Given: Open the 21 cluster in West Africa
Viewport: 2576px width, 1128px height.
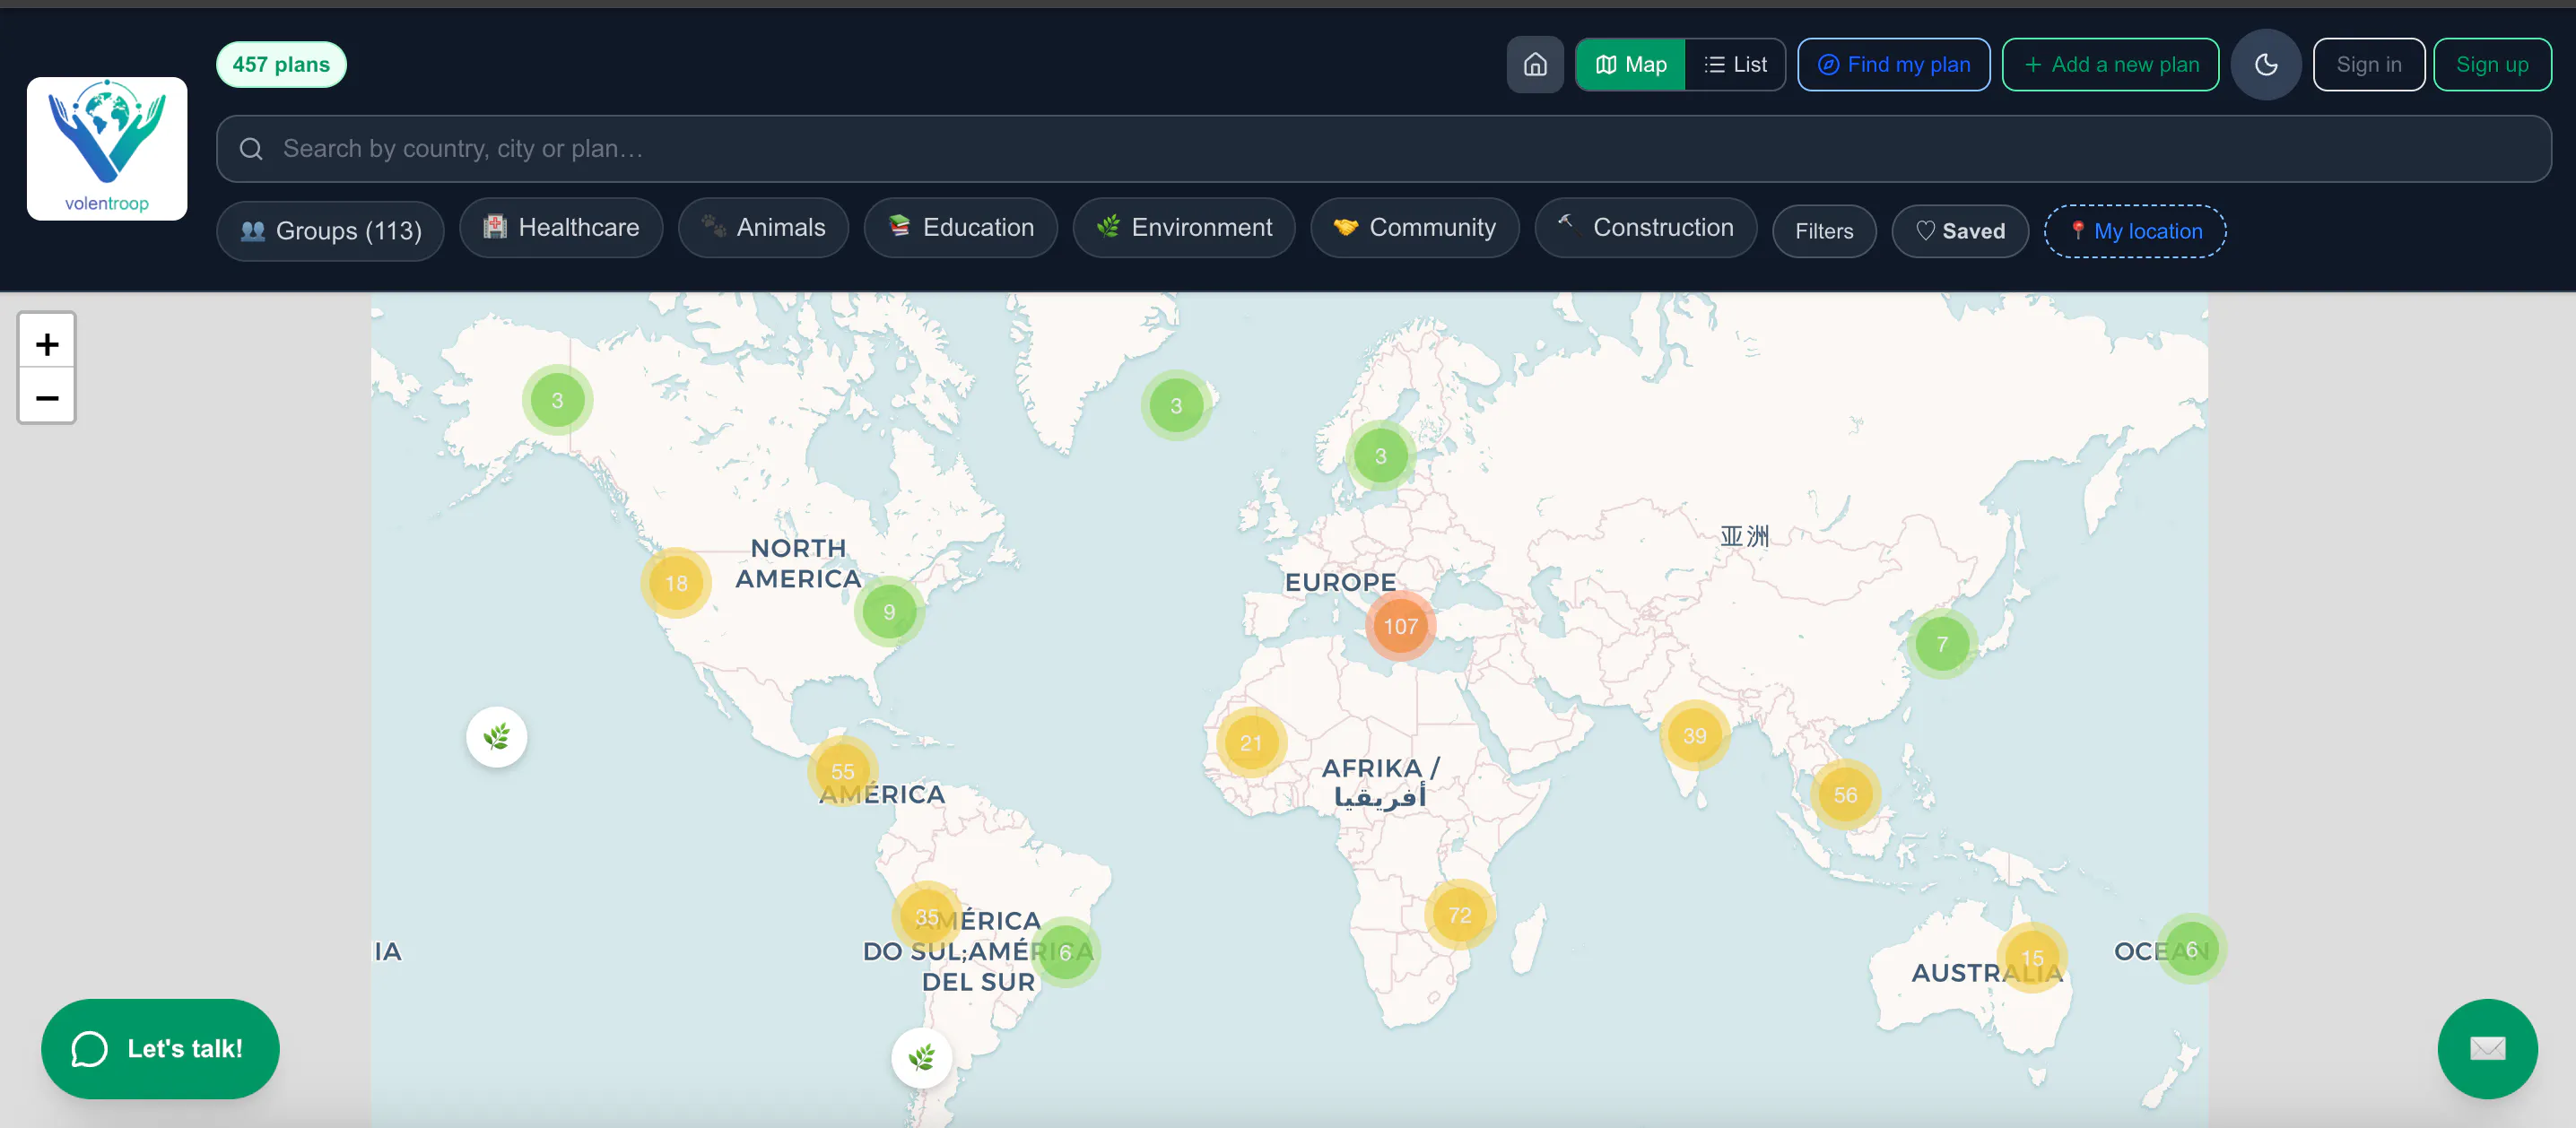Looking at the screenshot, I should (1251, 742).
